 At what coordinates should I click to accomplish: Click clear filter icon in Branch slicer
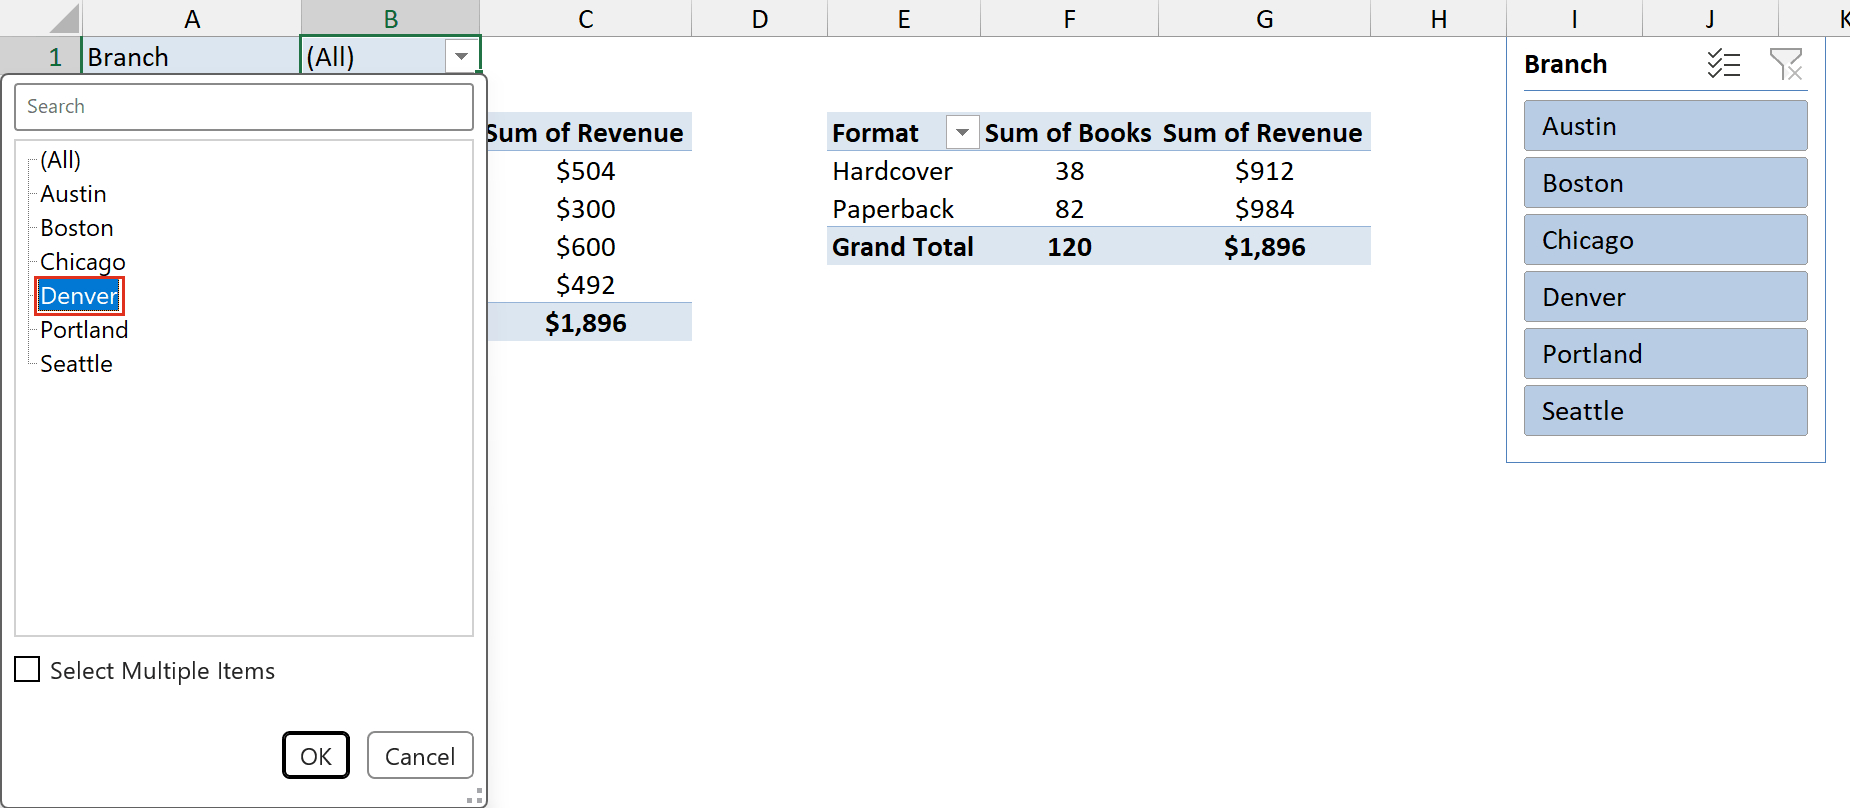1786,64
